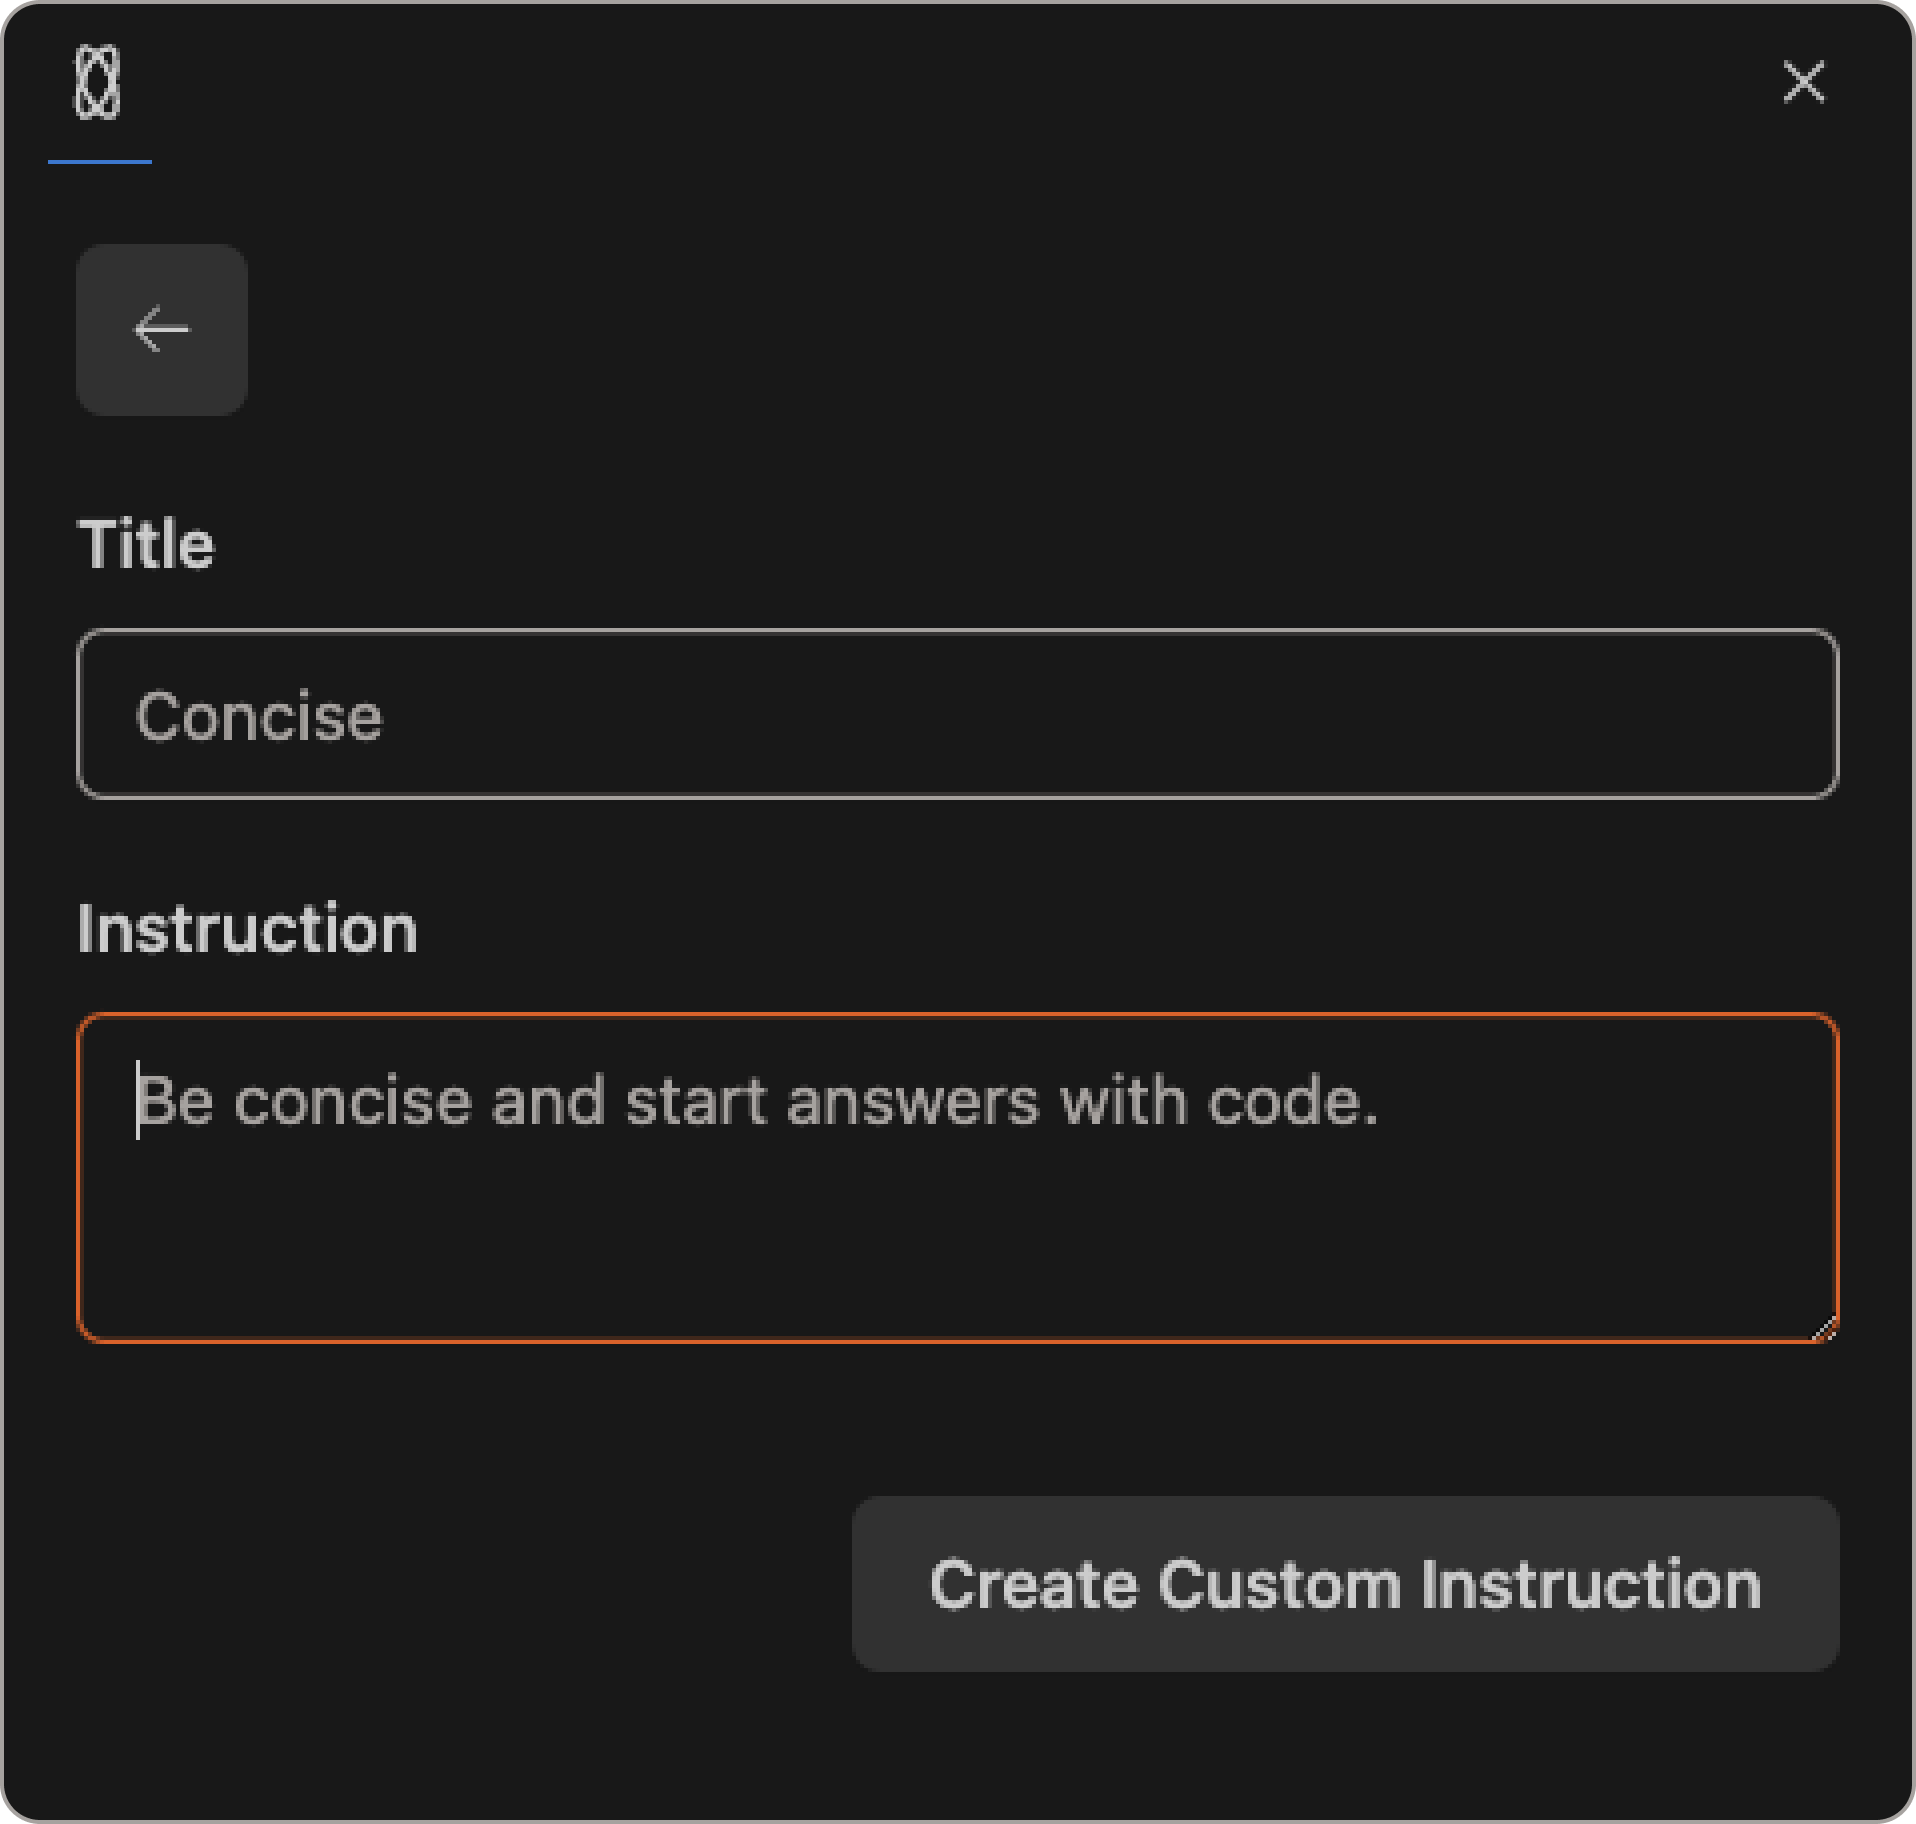Click the blue underline beneath the logo tab
1916x1824 pixels.
pos(99,161)
